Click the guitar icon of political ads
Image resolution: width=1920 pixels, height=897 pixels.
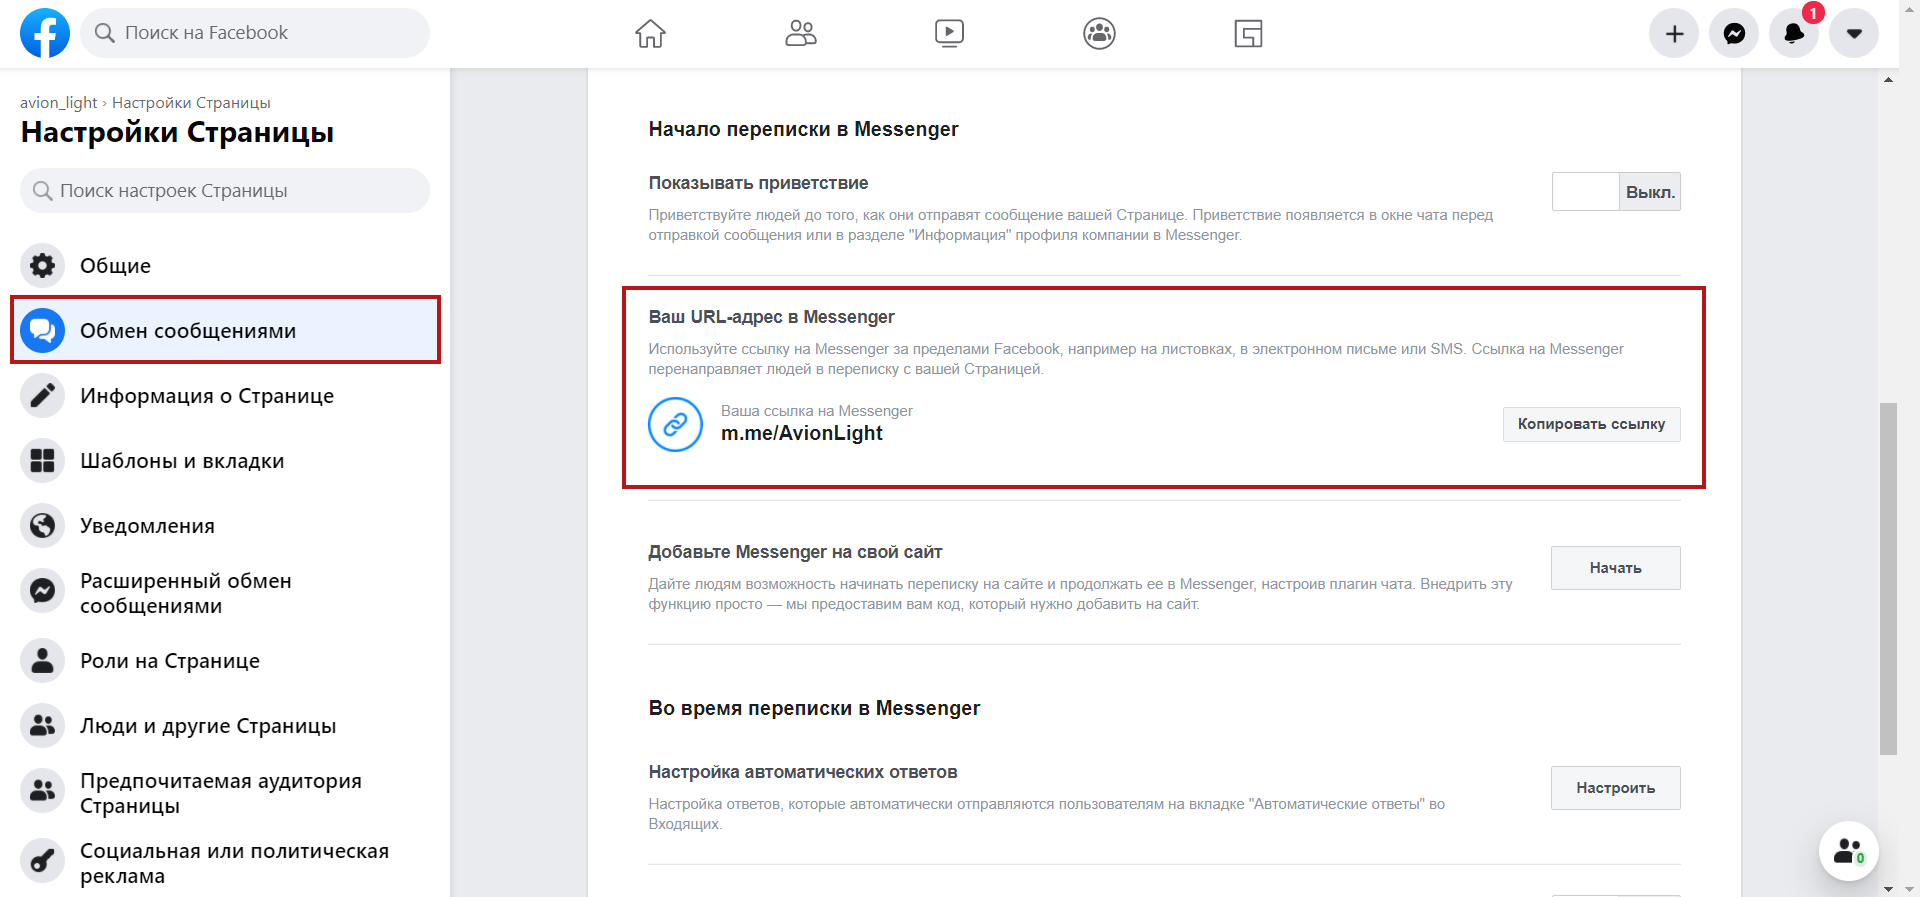tap(42, 860)
